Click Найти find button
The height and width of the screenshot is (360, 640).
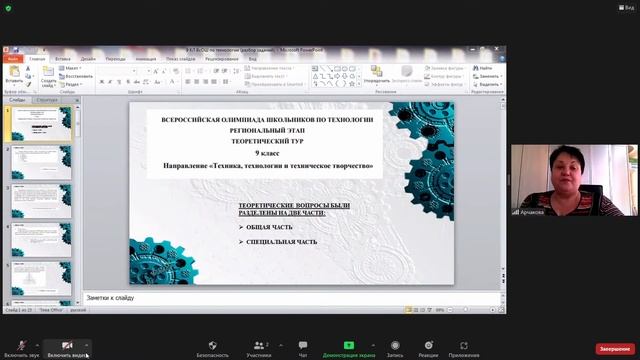click(483, 68)
